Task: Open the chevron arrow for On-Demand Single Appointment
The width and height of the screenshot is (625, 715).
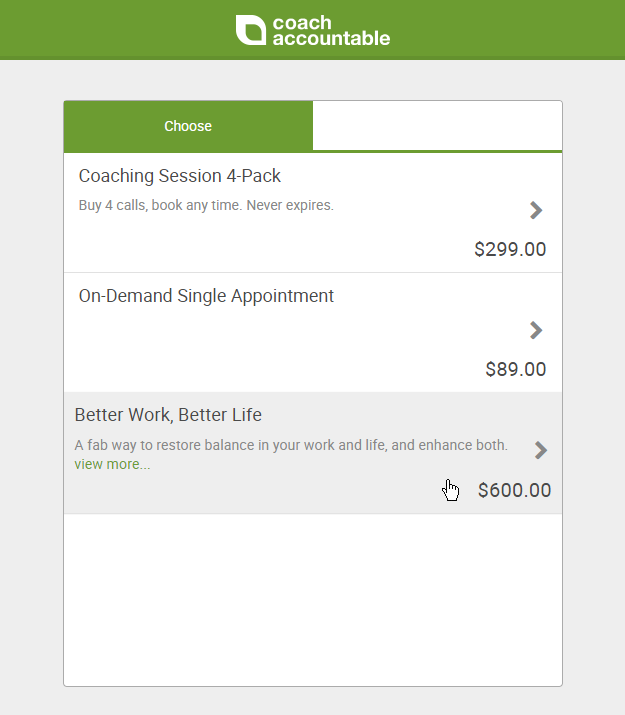Action: coord(536,331)
